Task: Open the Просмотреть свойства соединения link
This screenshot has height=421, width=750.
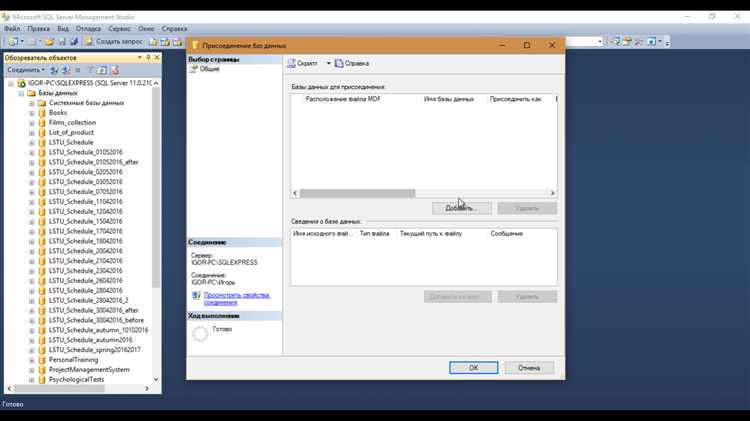Action: [x=236, y=298]
